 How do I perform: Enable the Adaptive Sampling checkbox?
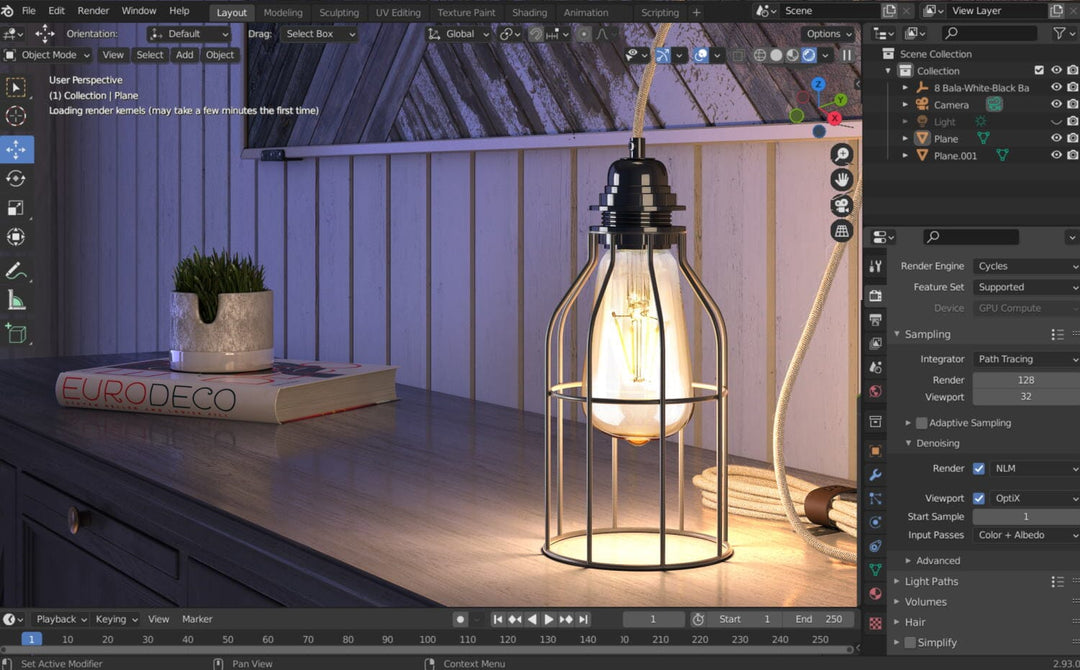(x=921, y=422)
